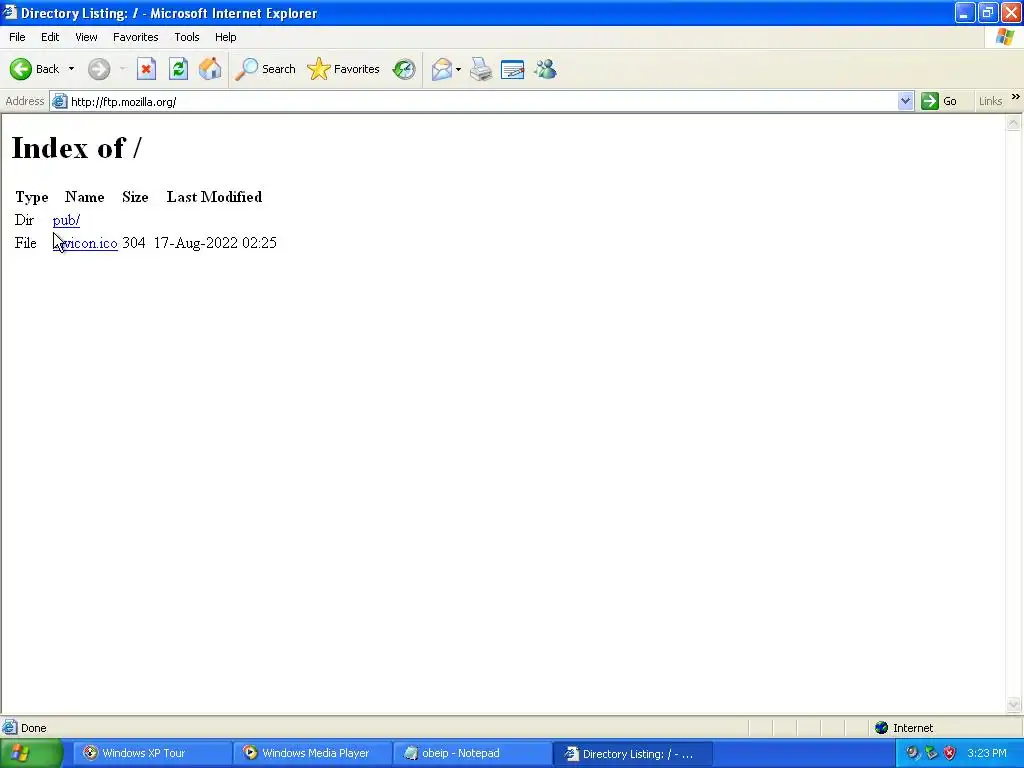
Task: Click the Done status text
Action: [x=34, y=728]
